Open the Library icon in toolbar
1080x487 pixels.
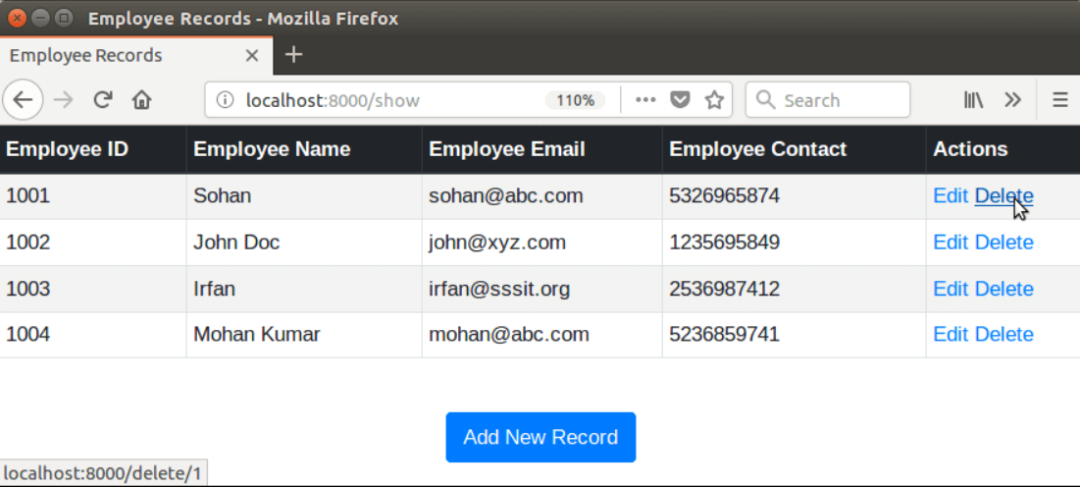point(973,100)
